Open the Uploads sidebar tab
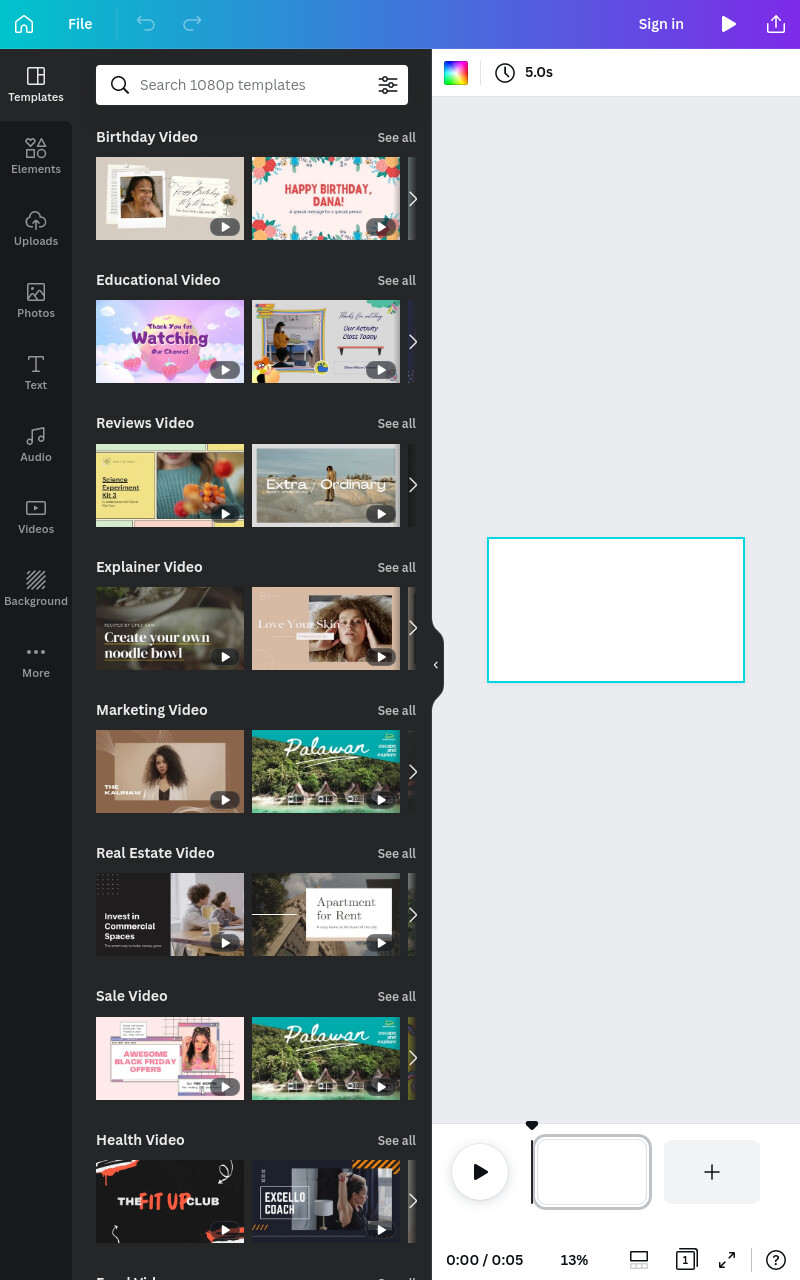Viewport: 800px width, 1280px height. point(36,229)
